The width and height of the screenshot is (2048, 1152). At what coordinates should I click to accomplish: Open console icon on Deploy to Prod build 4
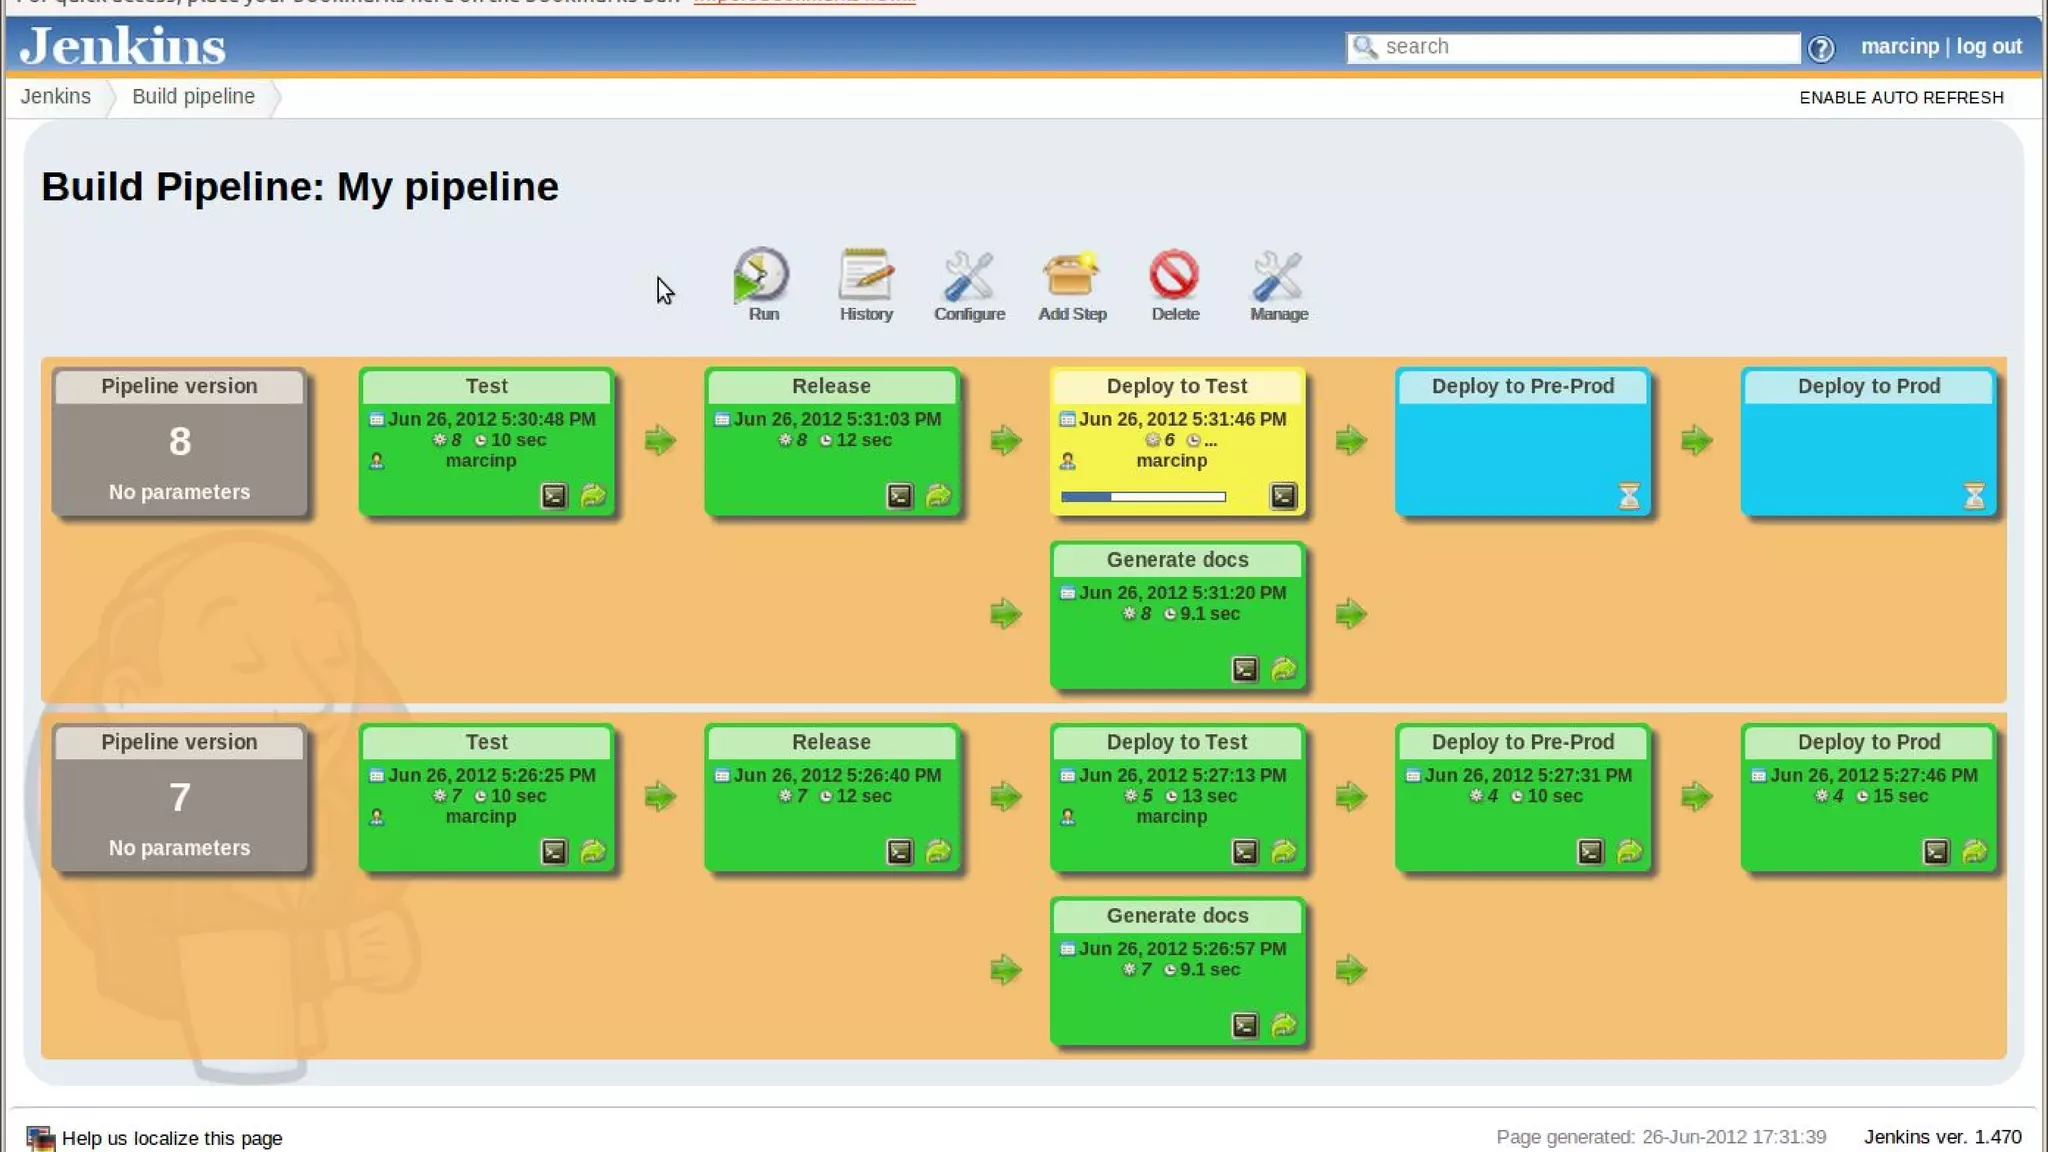1936,852
